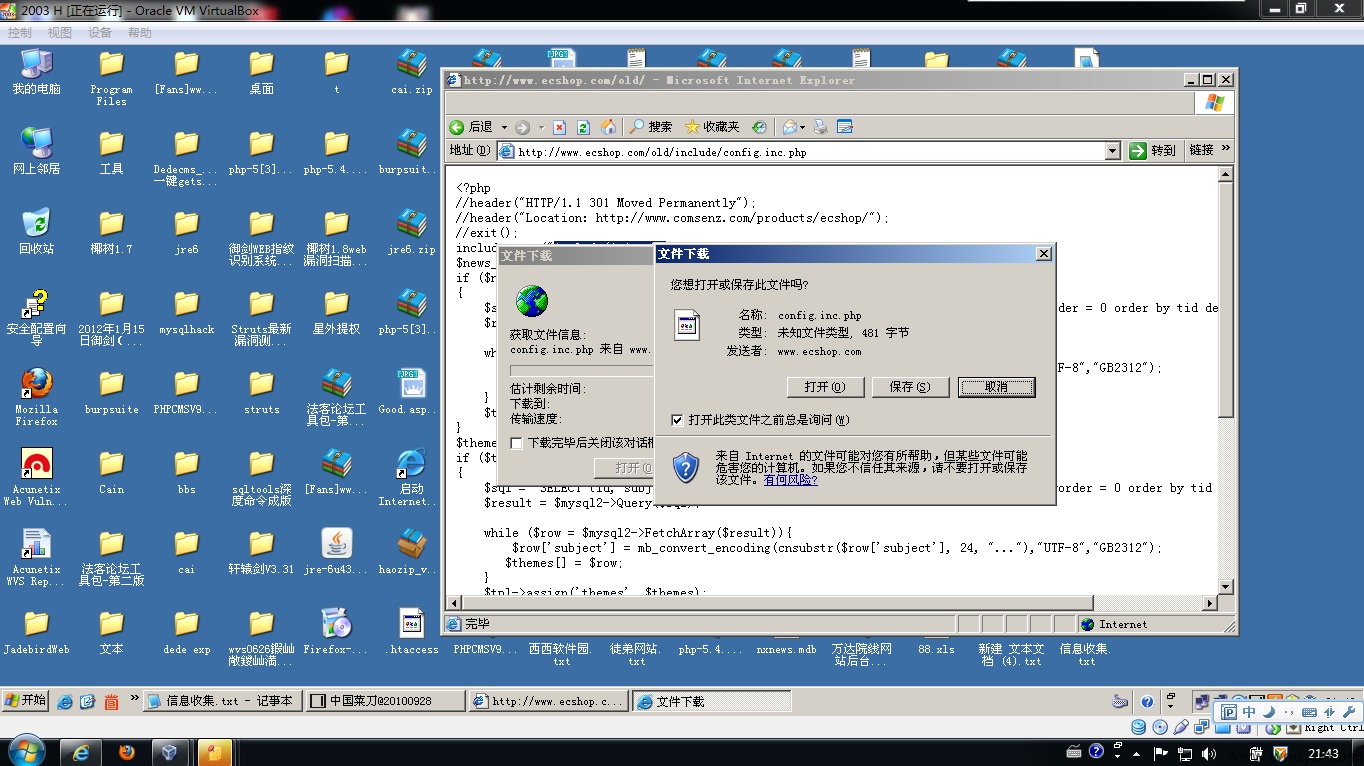Click the IE Refresh page icon
The height and width of the screenshot is (766, 1364).
tap(584, 127)
